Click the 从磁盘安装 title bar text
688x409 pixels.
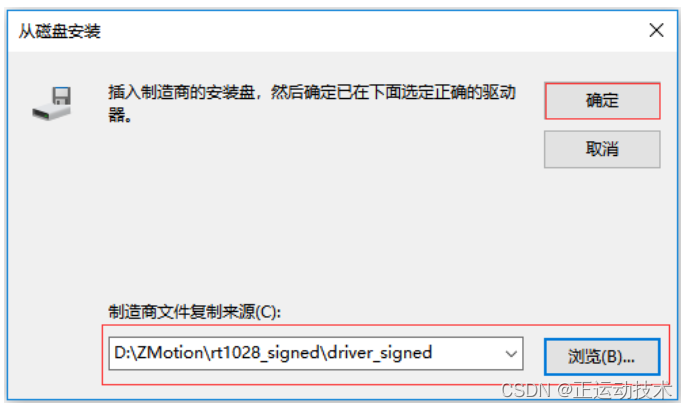[x=60, y=31]
